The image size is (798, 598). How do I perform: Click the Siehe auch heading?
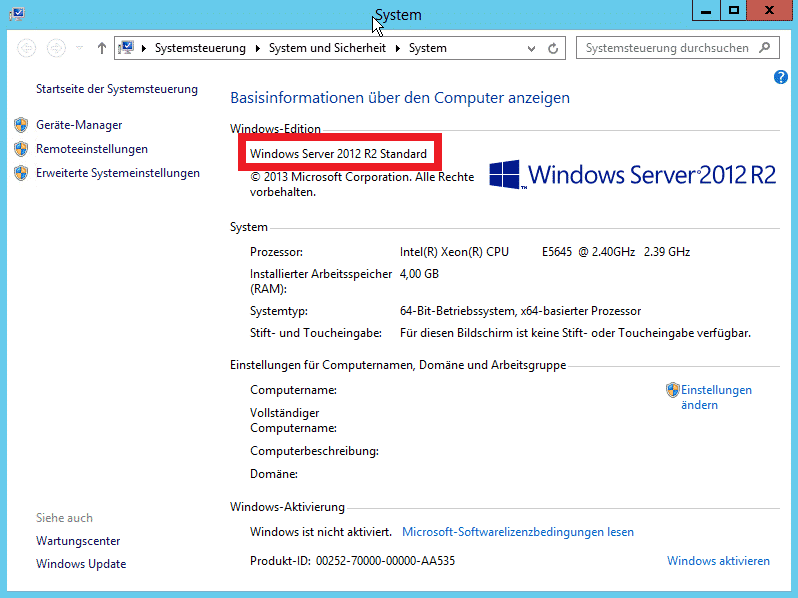(x=64, y=518)
